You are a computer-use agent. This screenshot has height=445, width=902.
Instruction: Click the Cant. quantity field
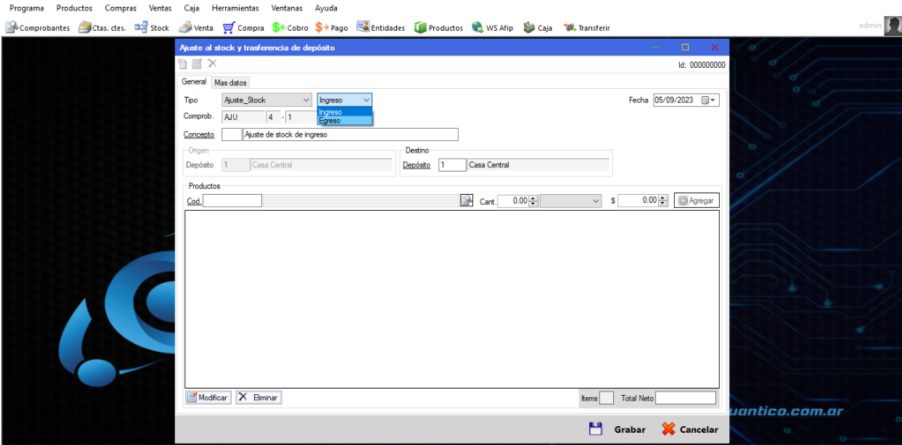[513, 201]
